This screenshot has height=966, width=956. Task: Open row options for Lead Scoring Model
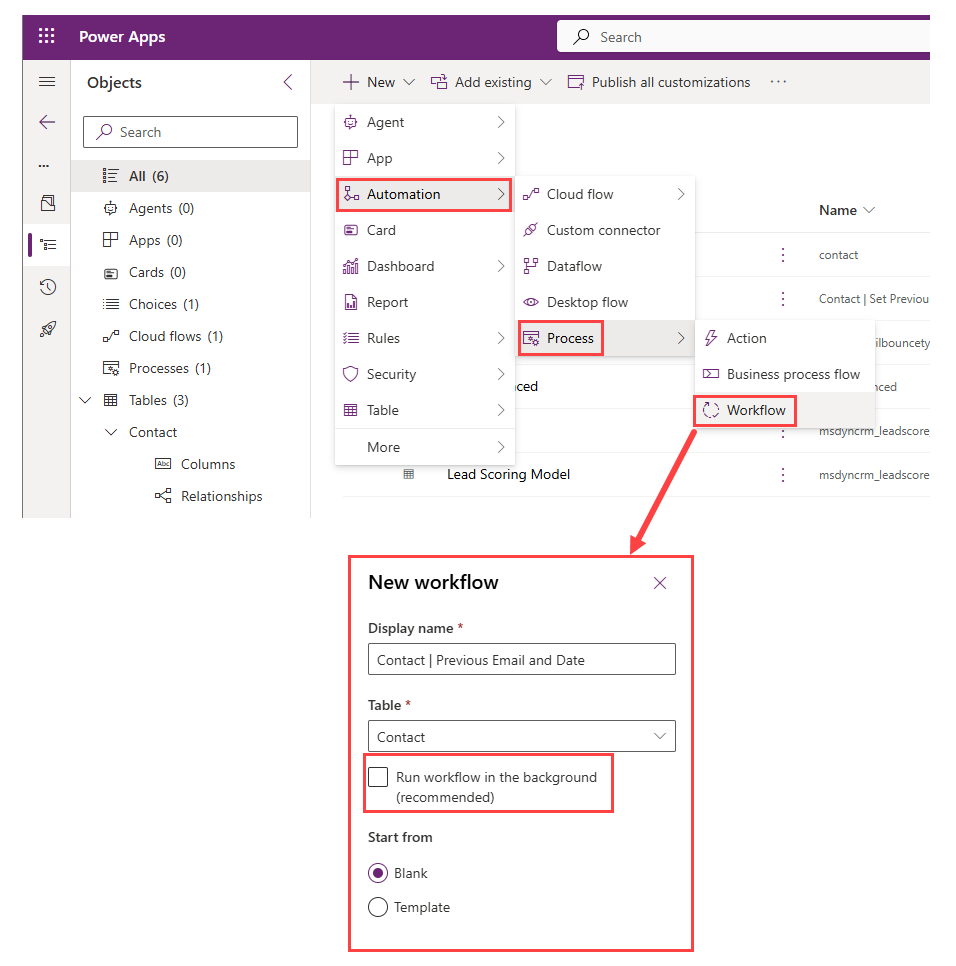[x=783, y=475]
